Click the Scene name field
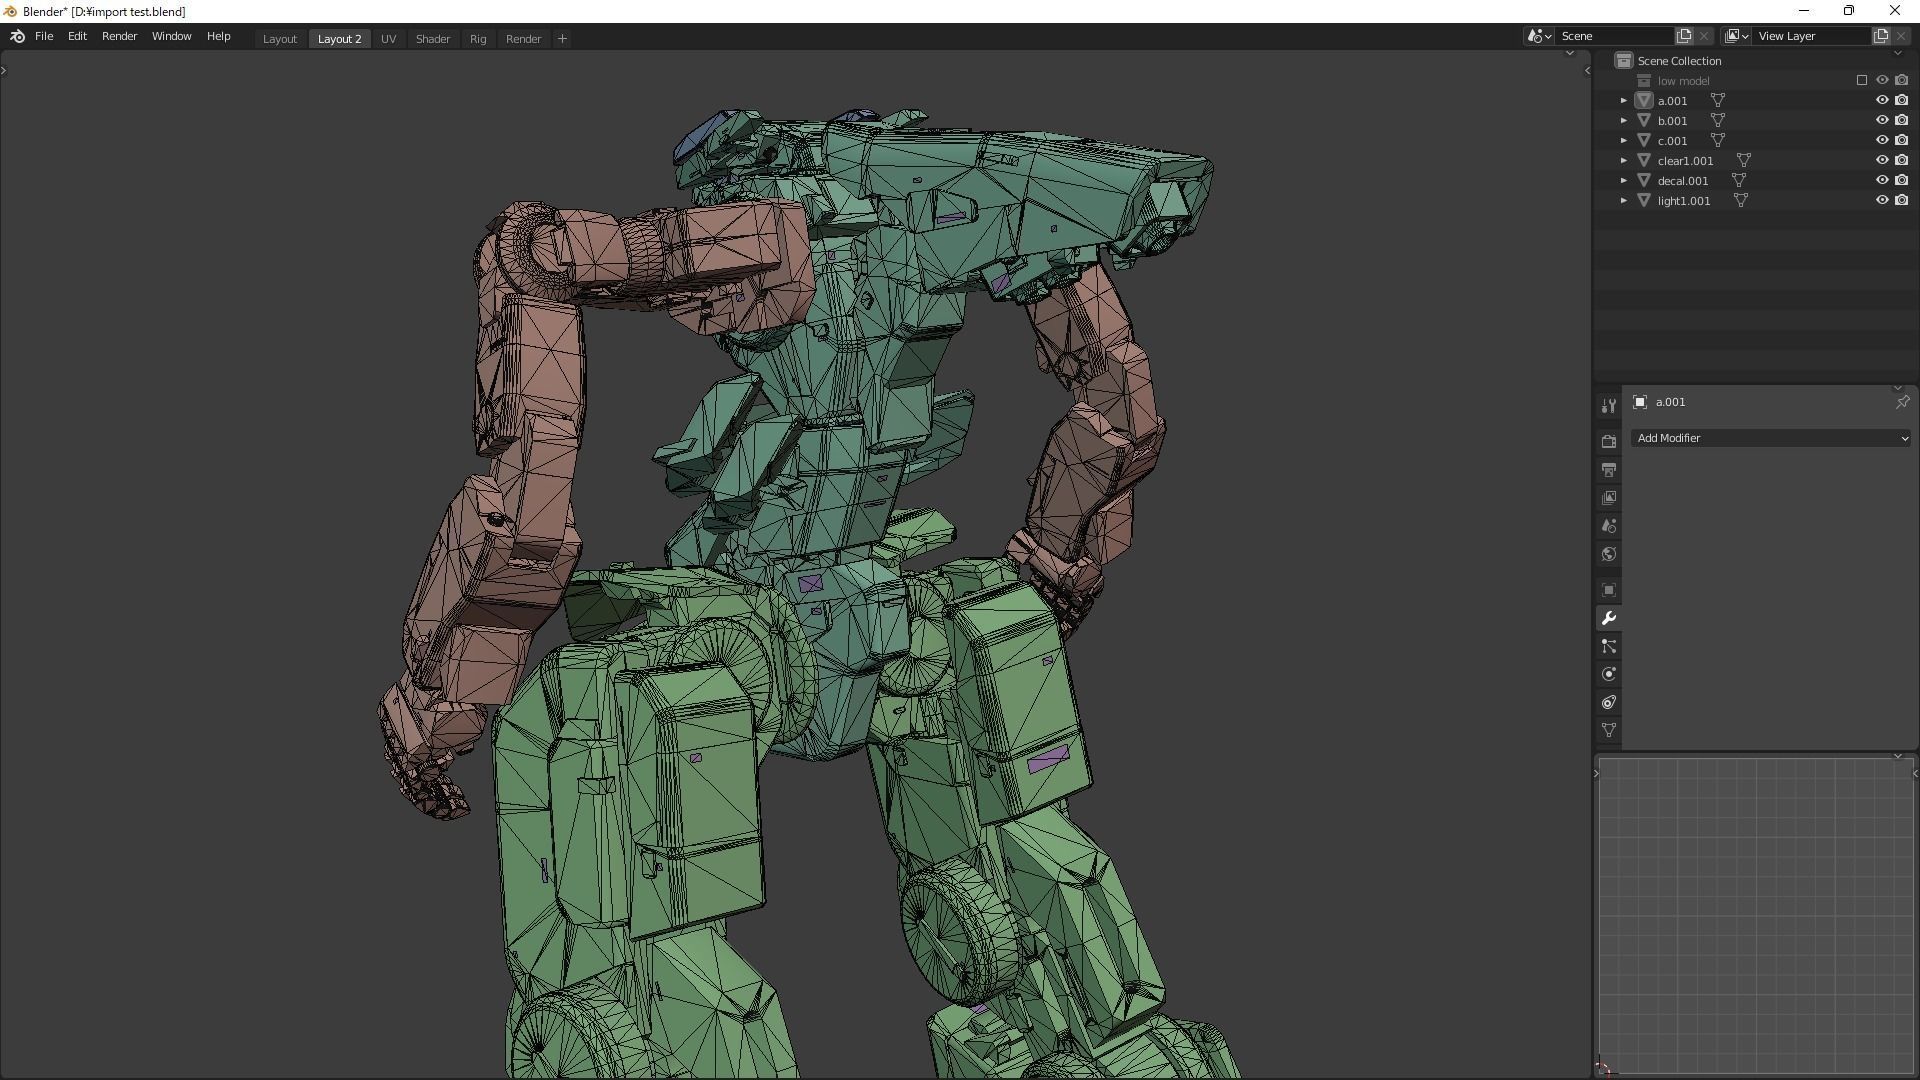Image resolution: width=1920 pixels, height=1080 pixels. click(1615, 36)
